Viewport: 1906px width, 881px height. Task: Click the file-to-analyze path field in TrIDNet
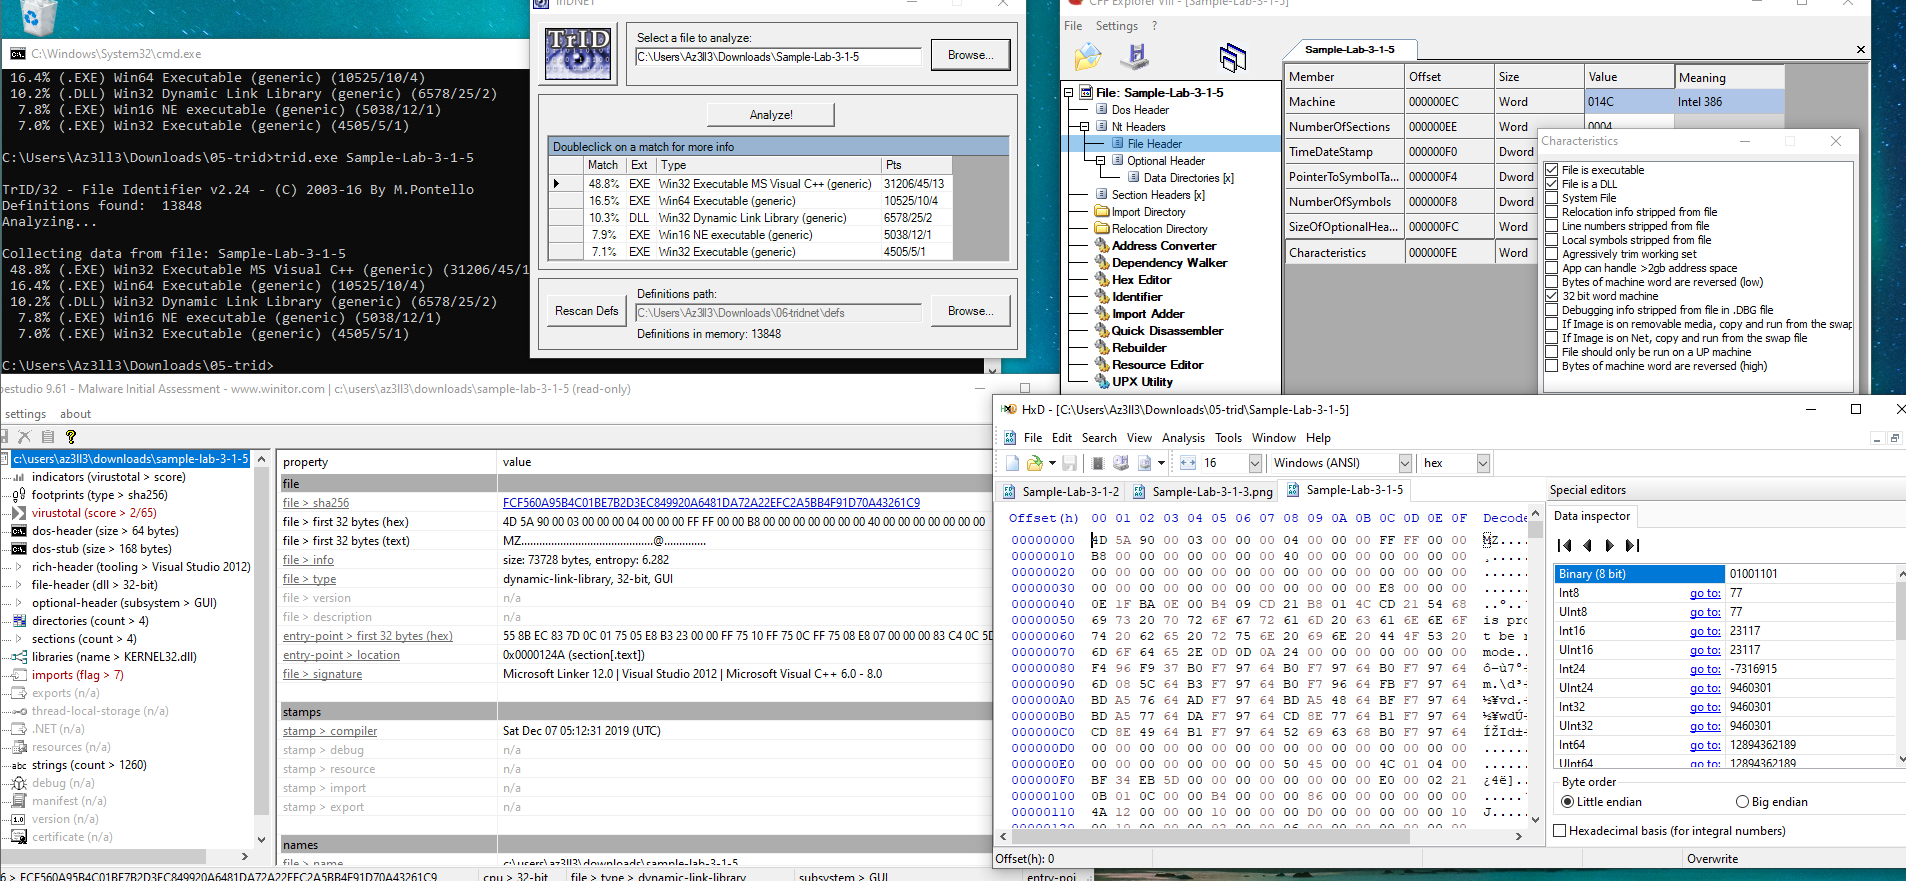click(x=778, y=57)
